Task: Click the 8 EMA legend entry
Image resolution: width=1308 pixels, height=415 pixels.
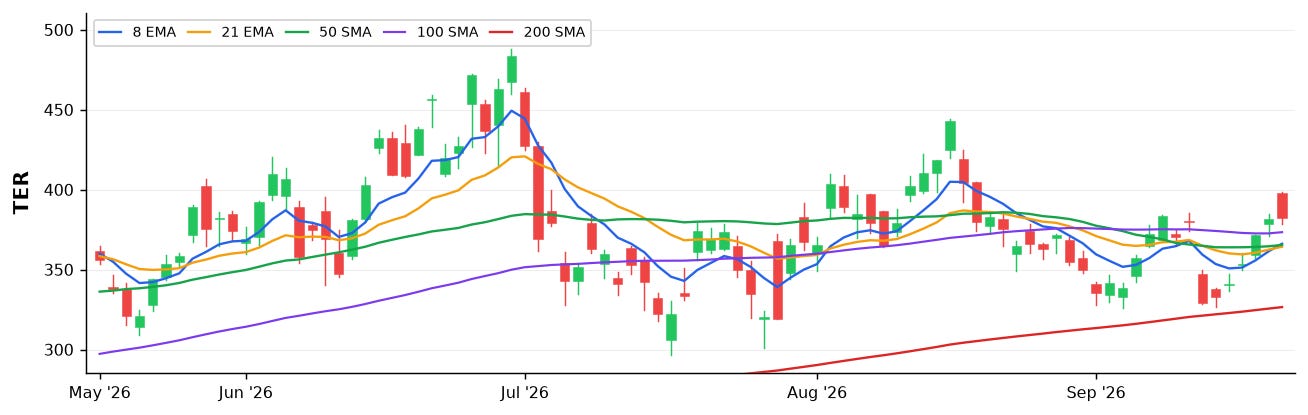Action: click(x=137, y=32)
